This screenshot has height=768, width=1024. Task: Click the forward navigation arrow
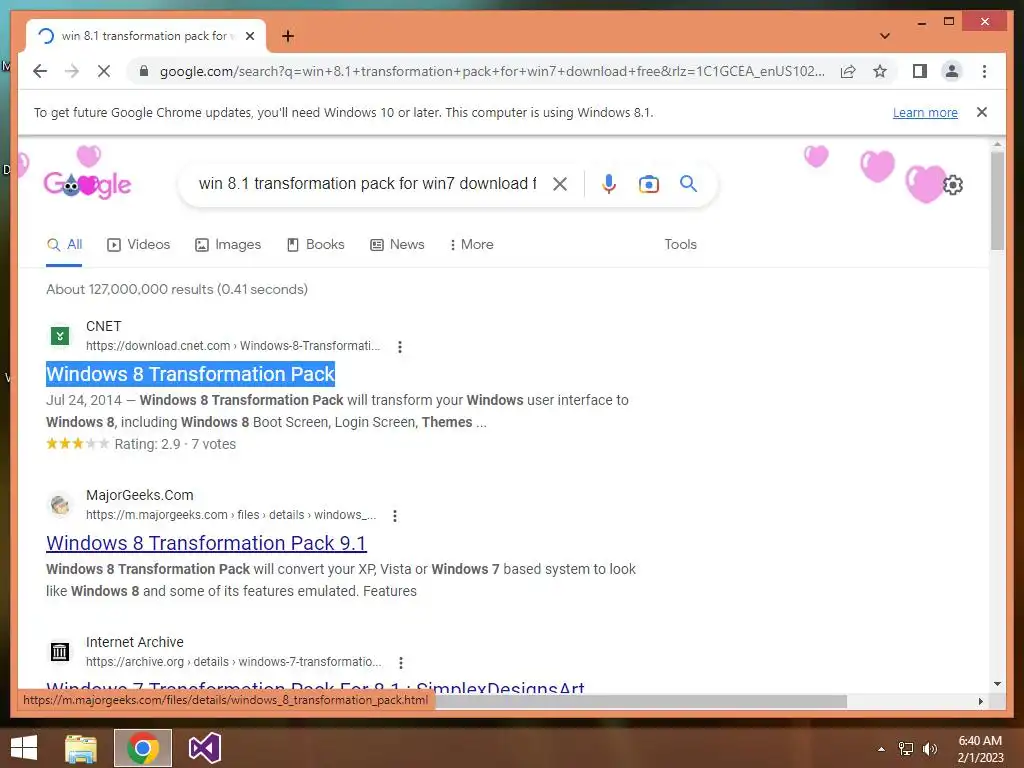tap(72, 71)
